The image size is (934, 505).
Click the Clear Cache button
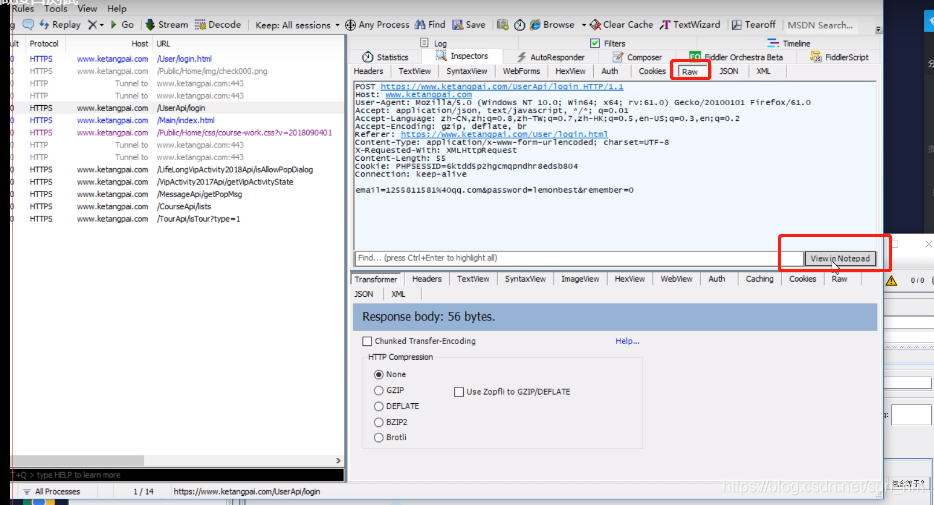coord(621,24)
